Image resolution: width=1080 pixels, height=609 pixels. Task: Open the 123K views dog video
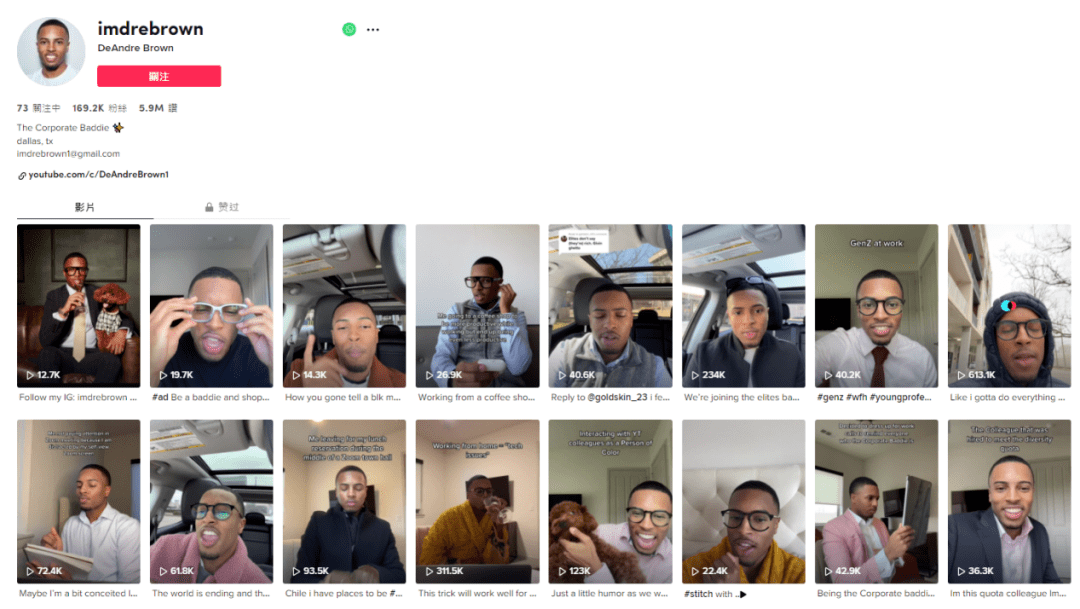tap(610, 502)
